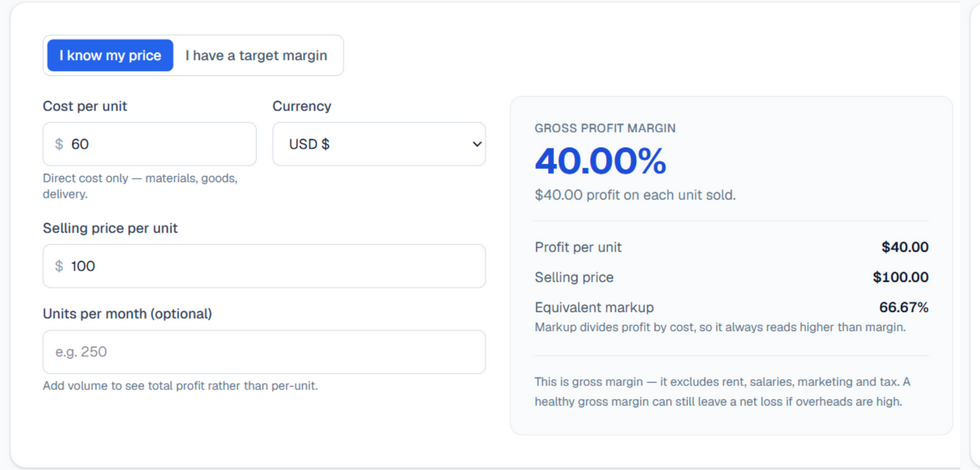The image size is (980, 470).
Task: Click the 66.67% equivalent markup value
Action: [x=904, y=307]
